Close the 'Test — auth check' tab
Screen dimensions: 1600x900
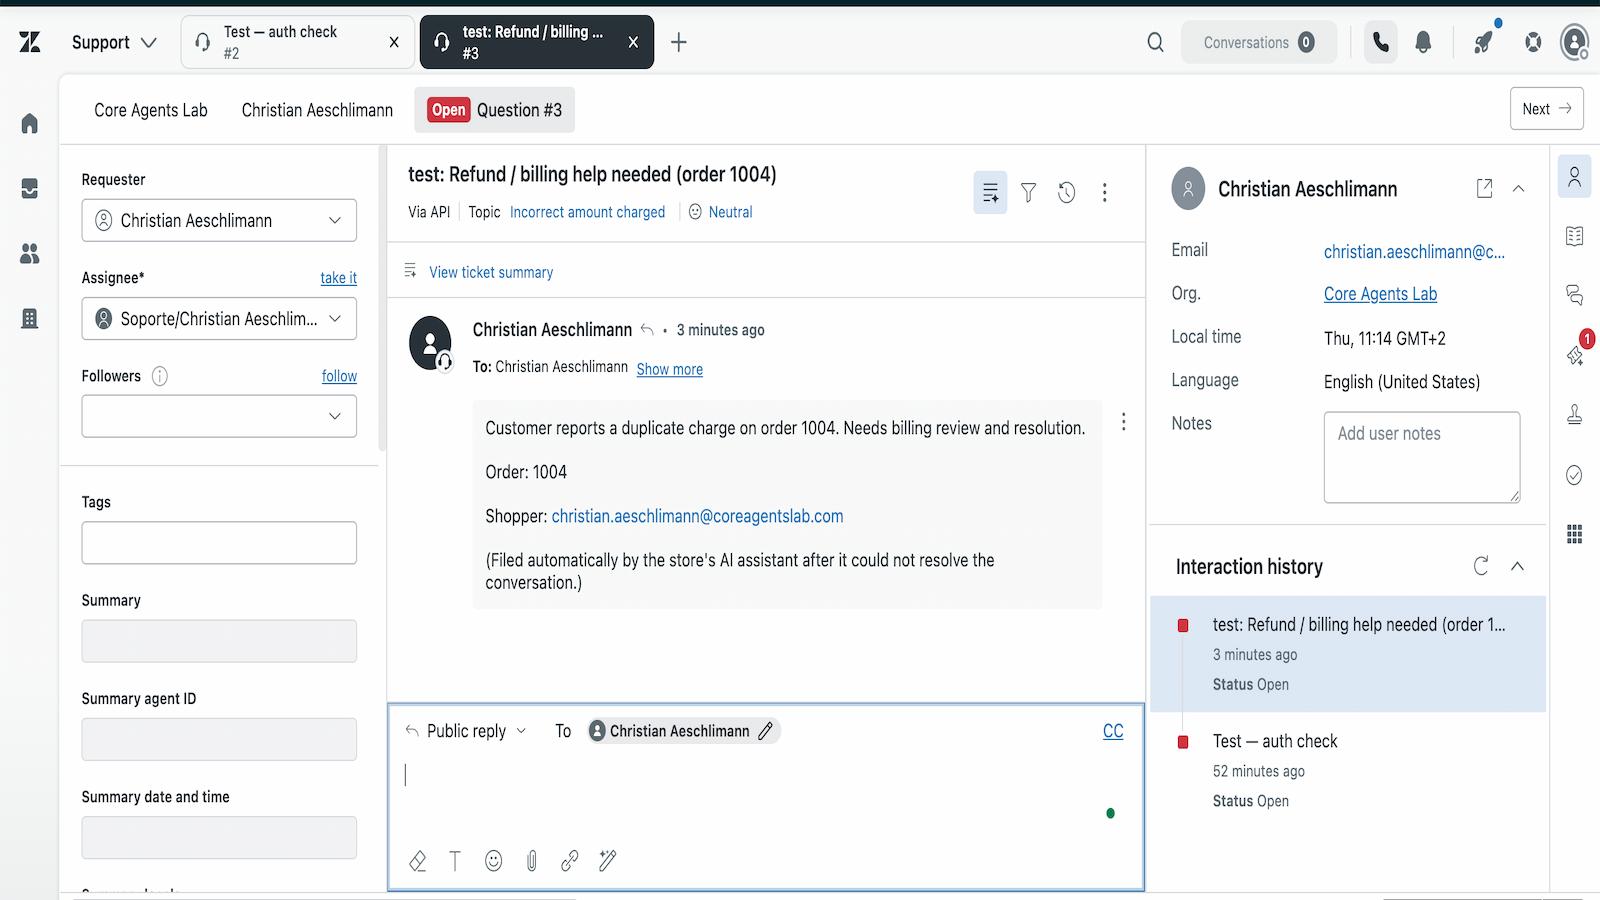tap(394, 42)
